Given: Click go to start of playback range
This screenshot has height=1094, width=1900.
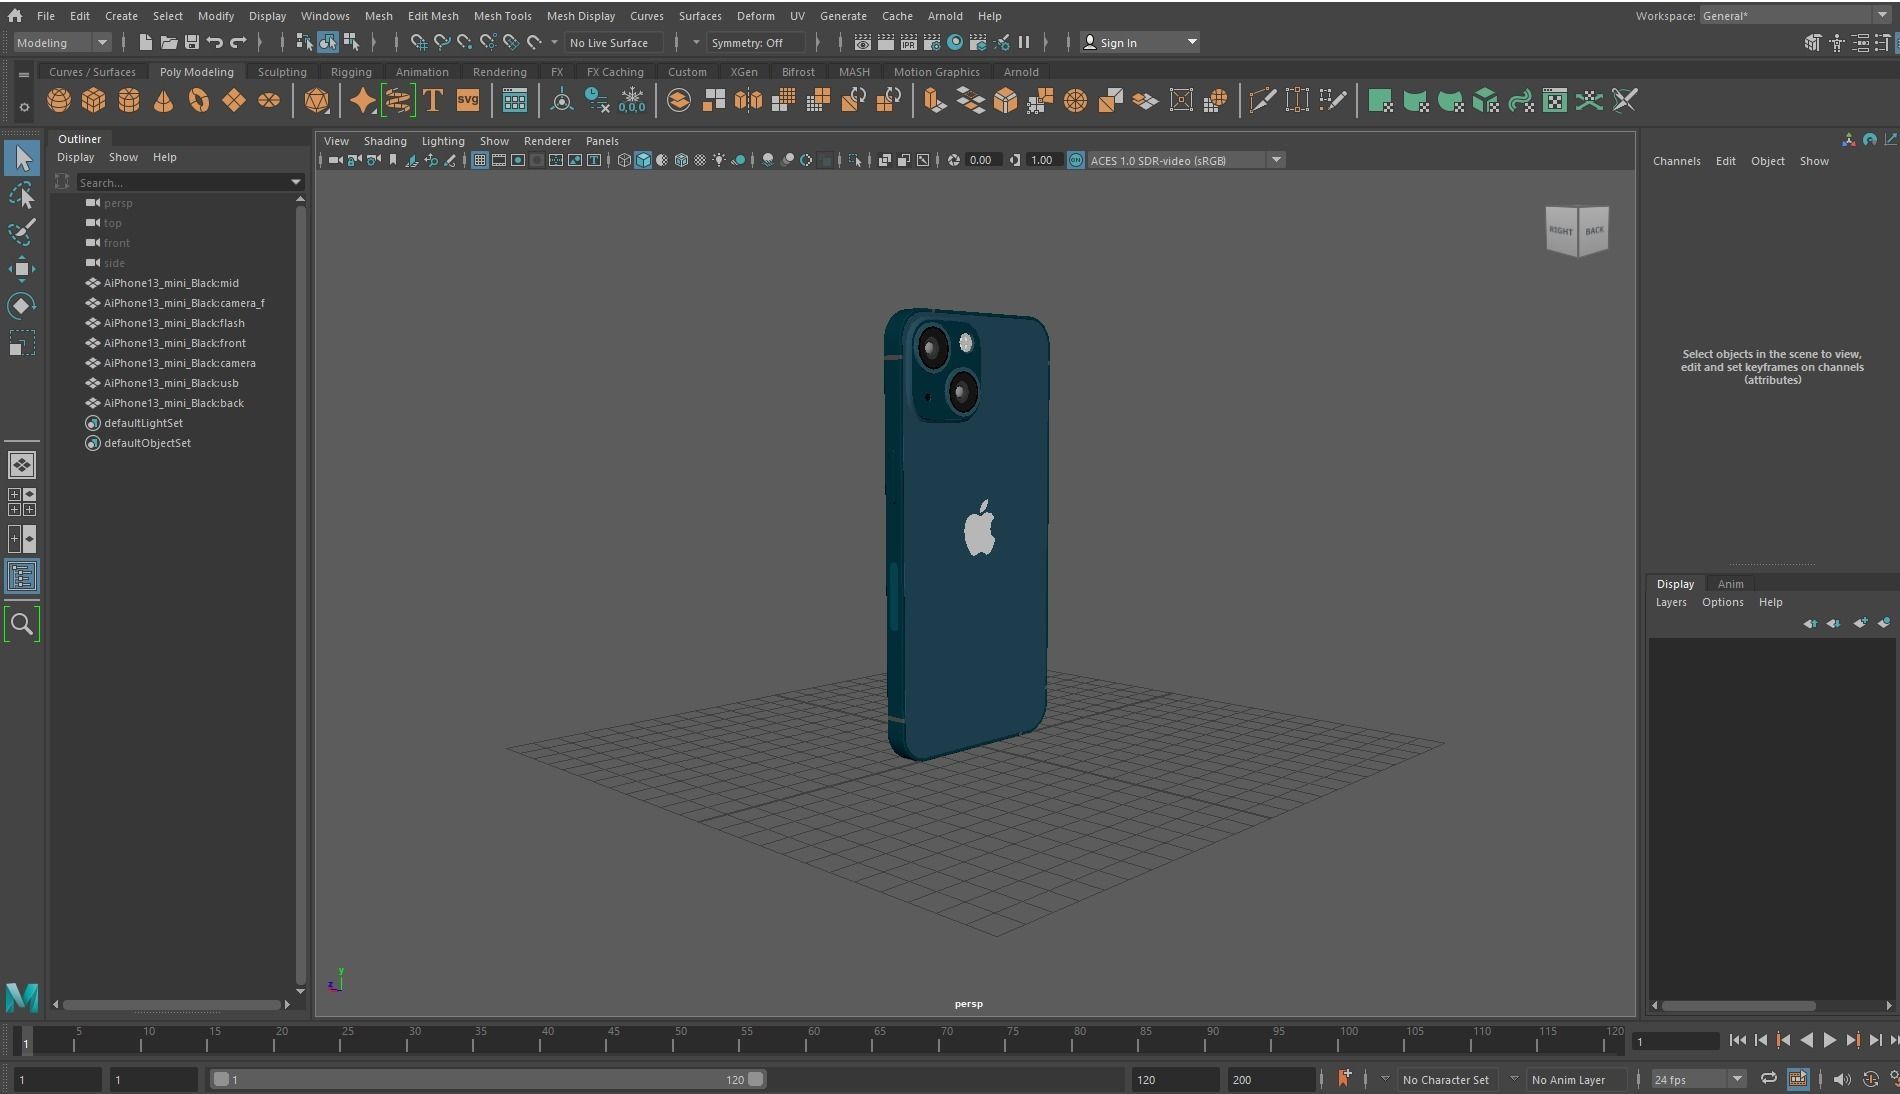Looking at the screenshot, I should [x=1738, y=1041].
